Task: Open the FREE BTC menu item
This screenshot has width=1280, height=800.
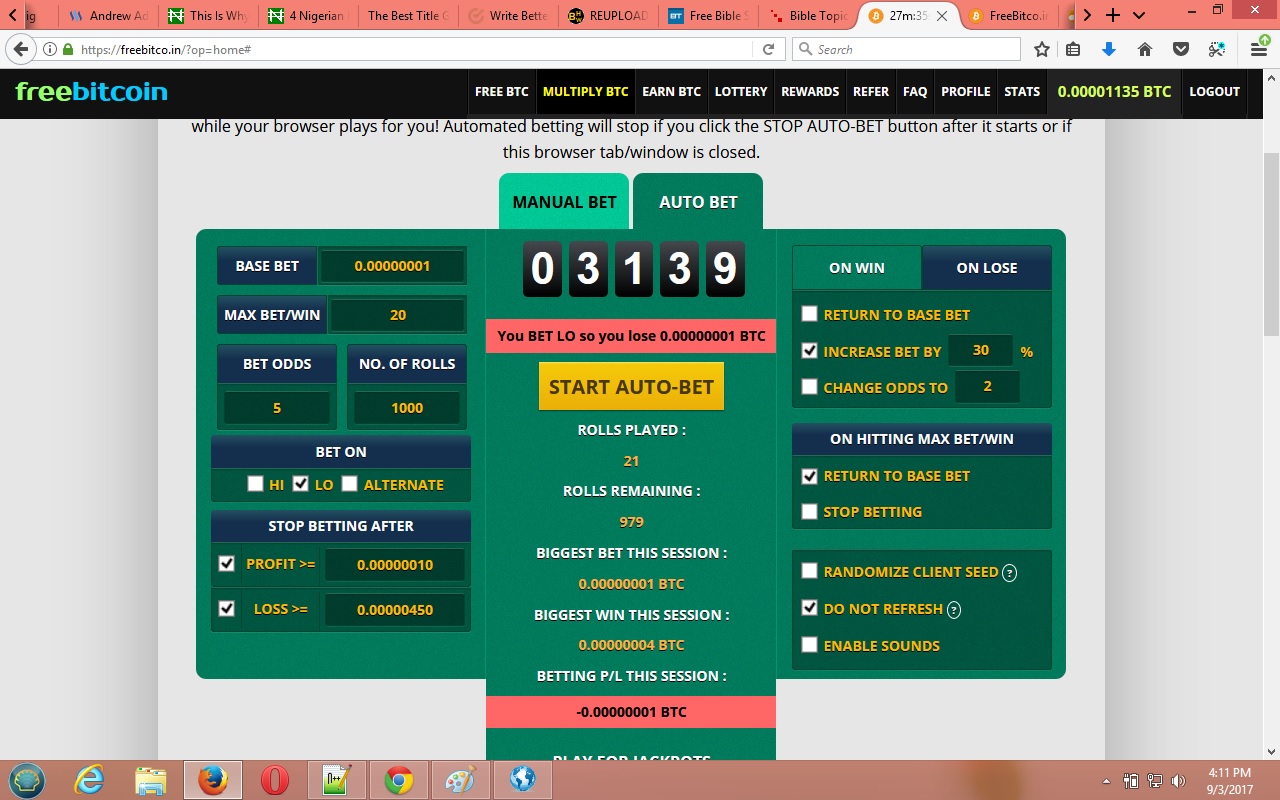Action: coord(502,91)
